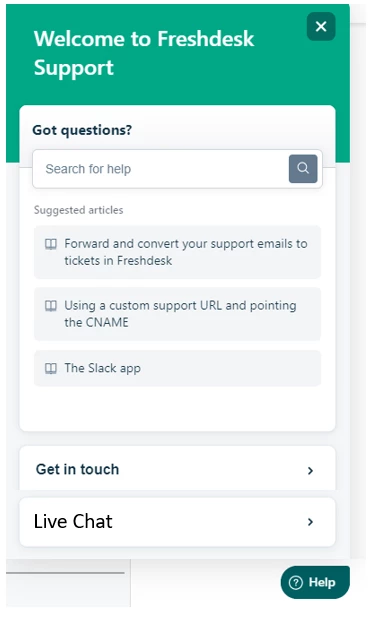Close the Freshdesk Support widget

(x=321, y=27)
